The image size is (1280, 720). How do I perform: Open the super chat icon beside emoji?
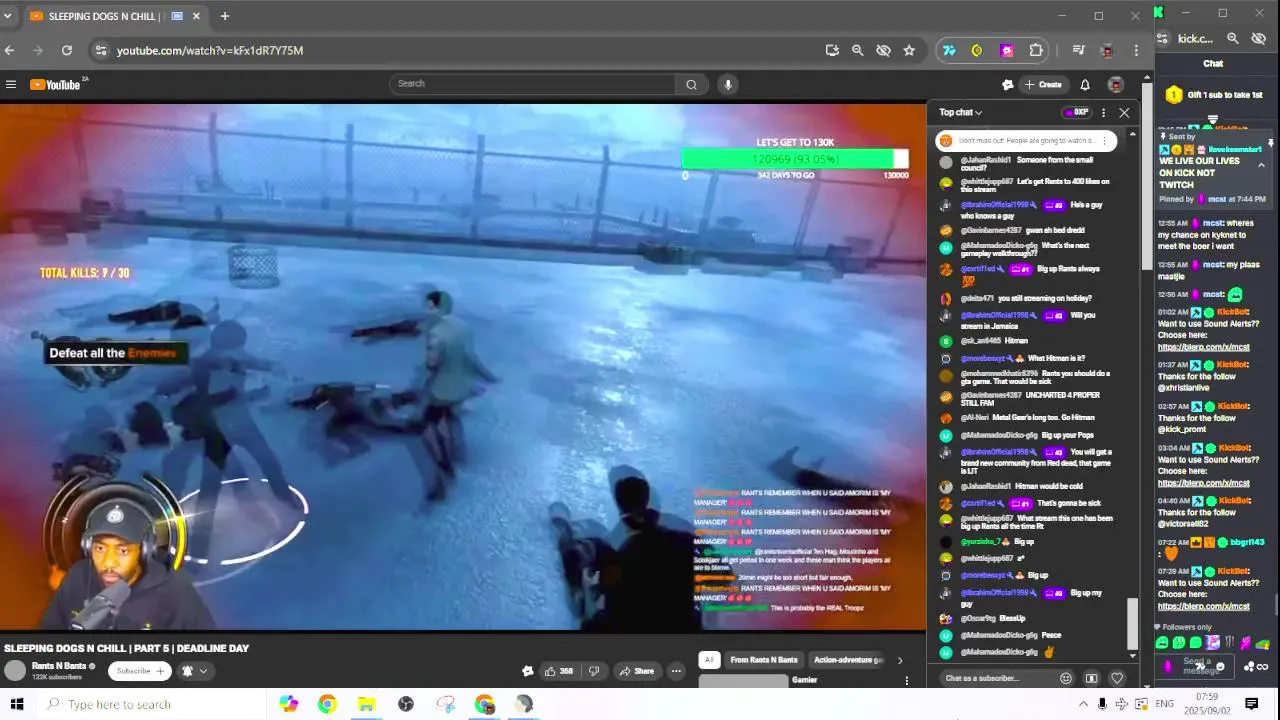(x=1091, y=678)
